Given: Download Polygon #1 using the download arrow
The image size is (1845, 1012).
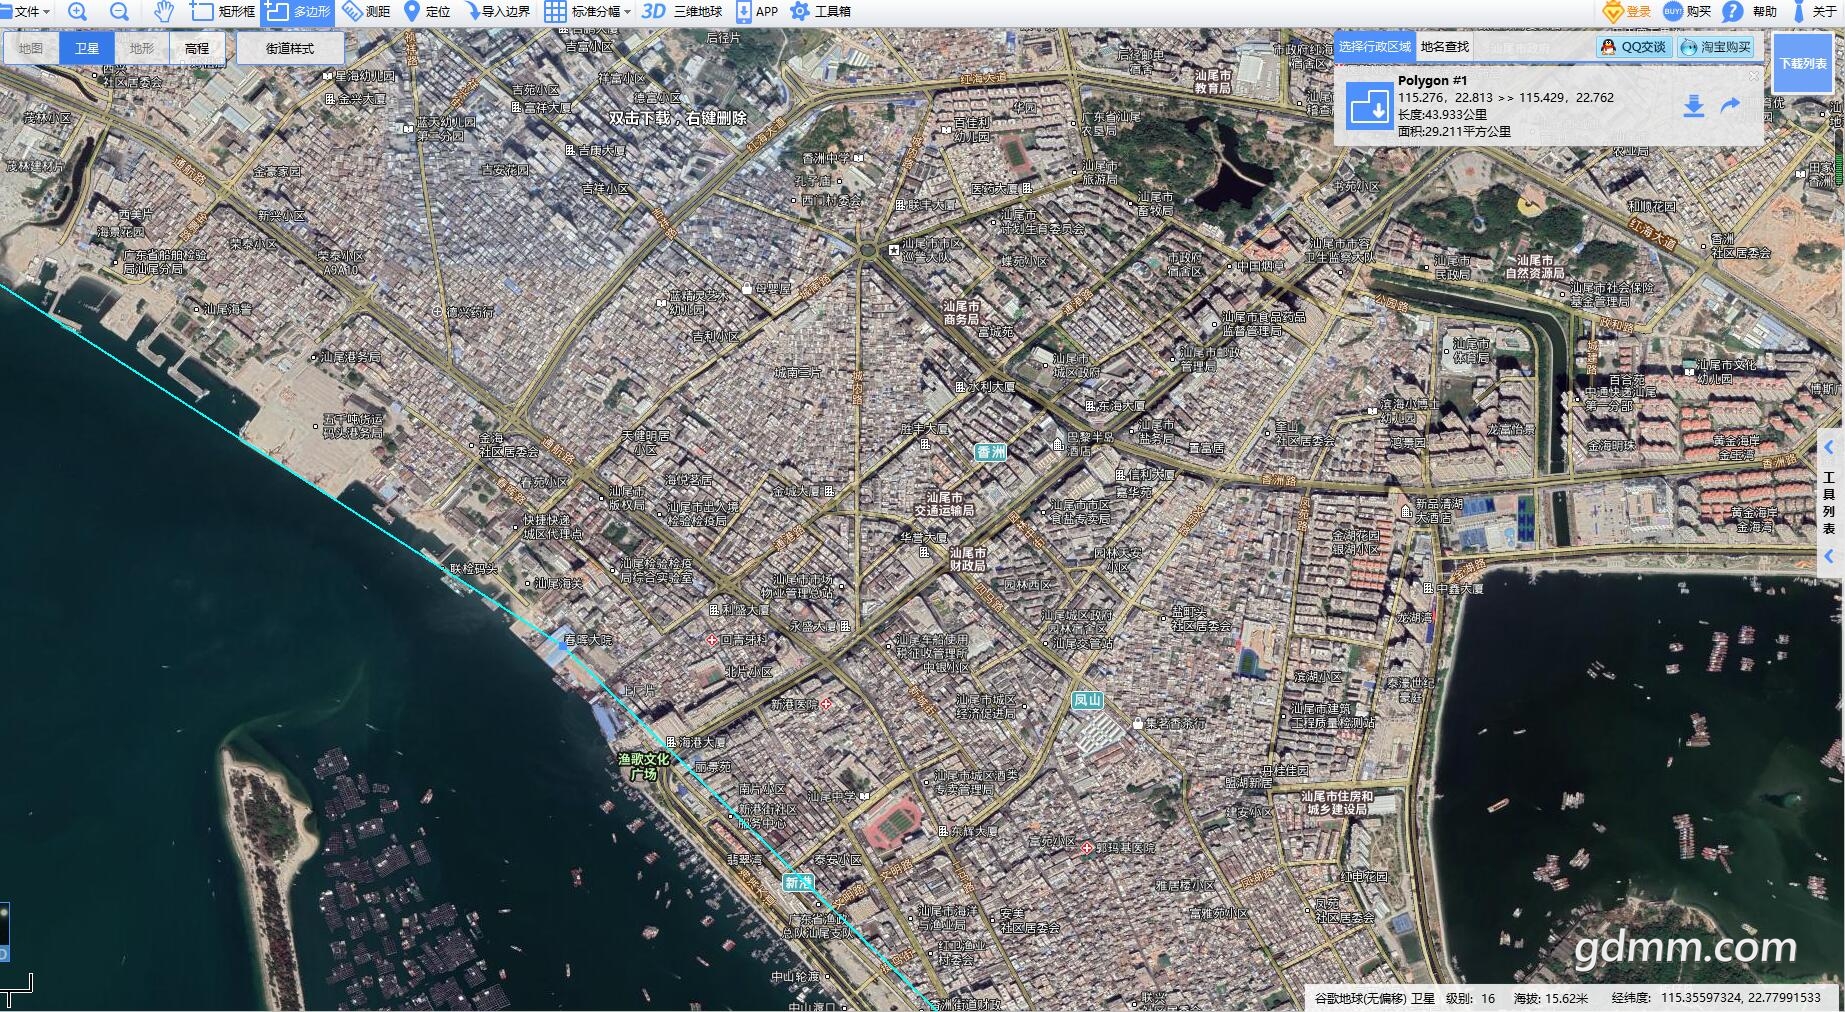Looking at the screenshot, I should click(x=1693, y=106).
